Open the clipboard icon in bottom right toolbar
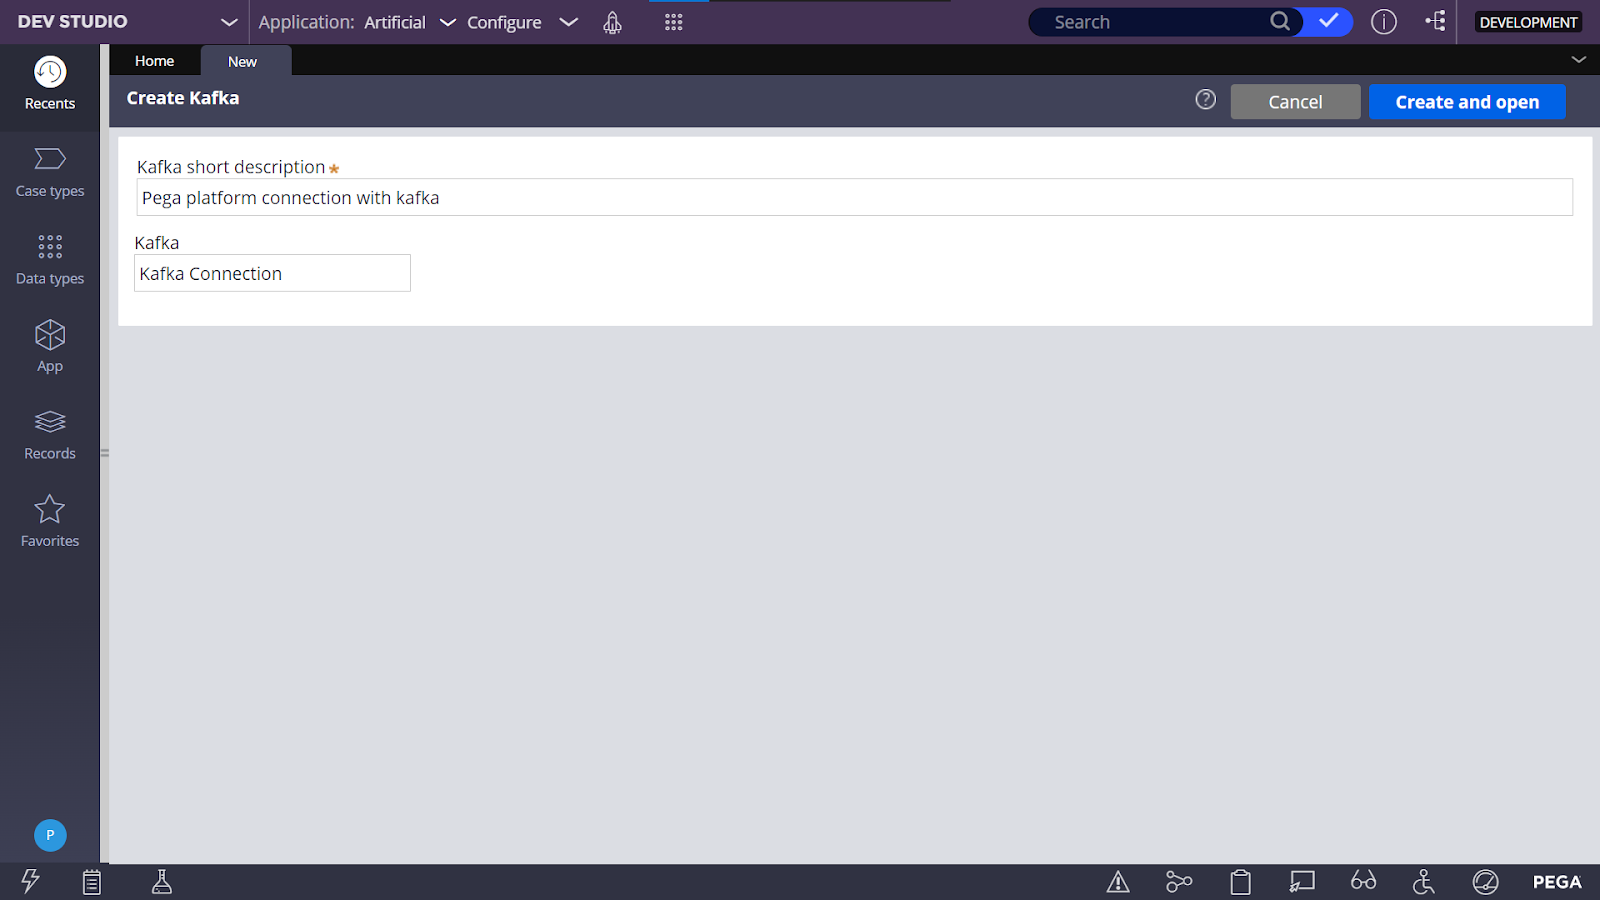Image resolution: width=1600 pixels, height=900 pixels. pos(1240,882)
